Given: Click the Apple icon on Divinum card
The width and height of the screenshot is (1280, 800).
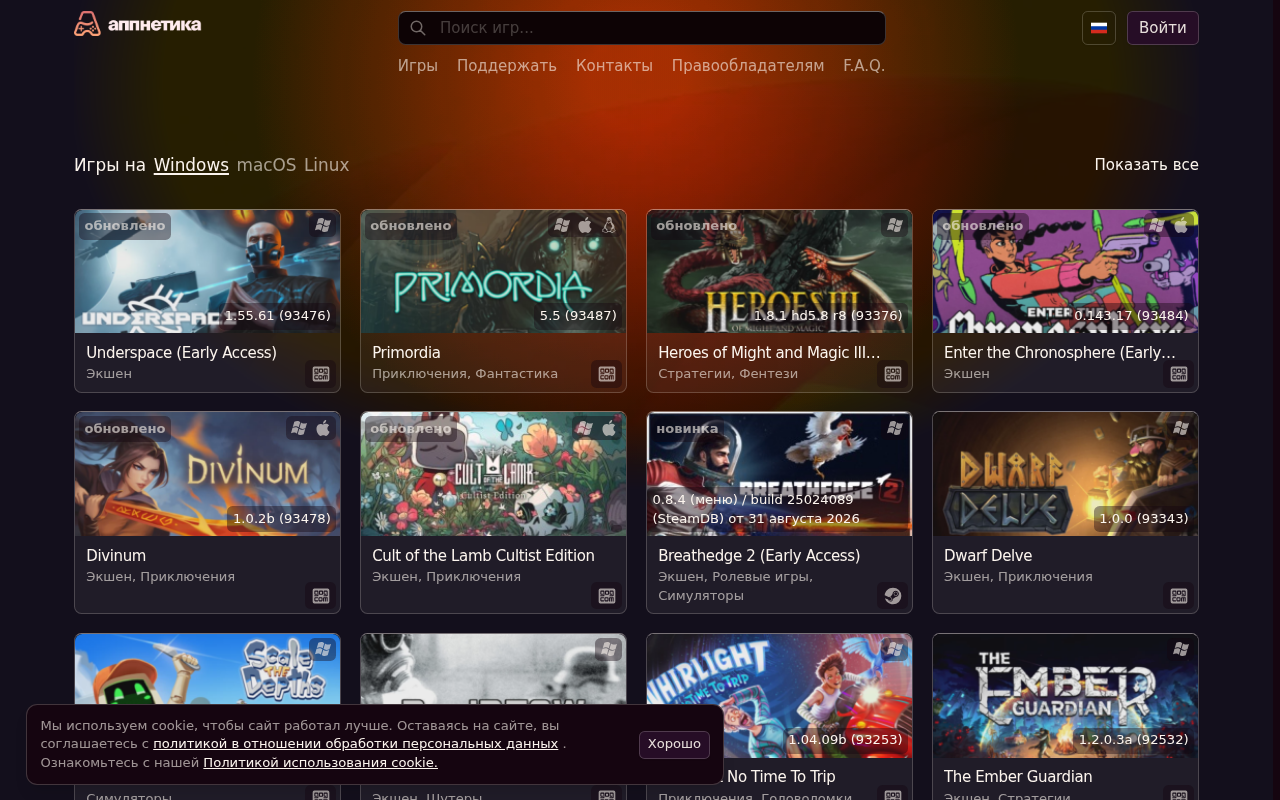Looking at the screenshot, I should tap(323, 429).
